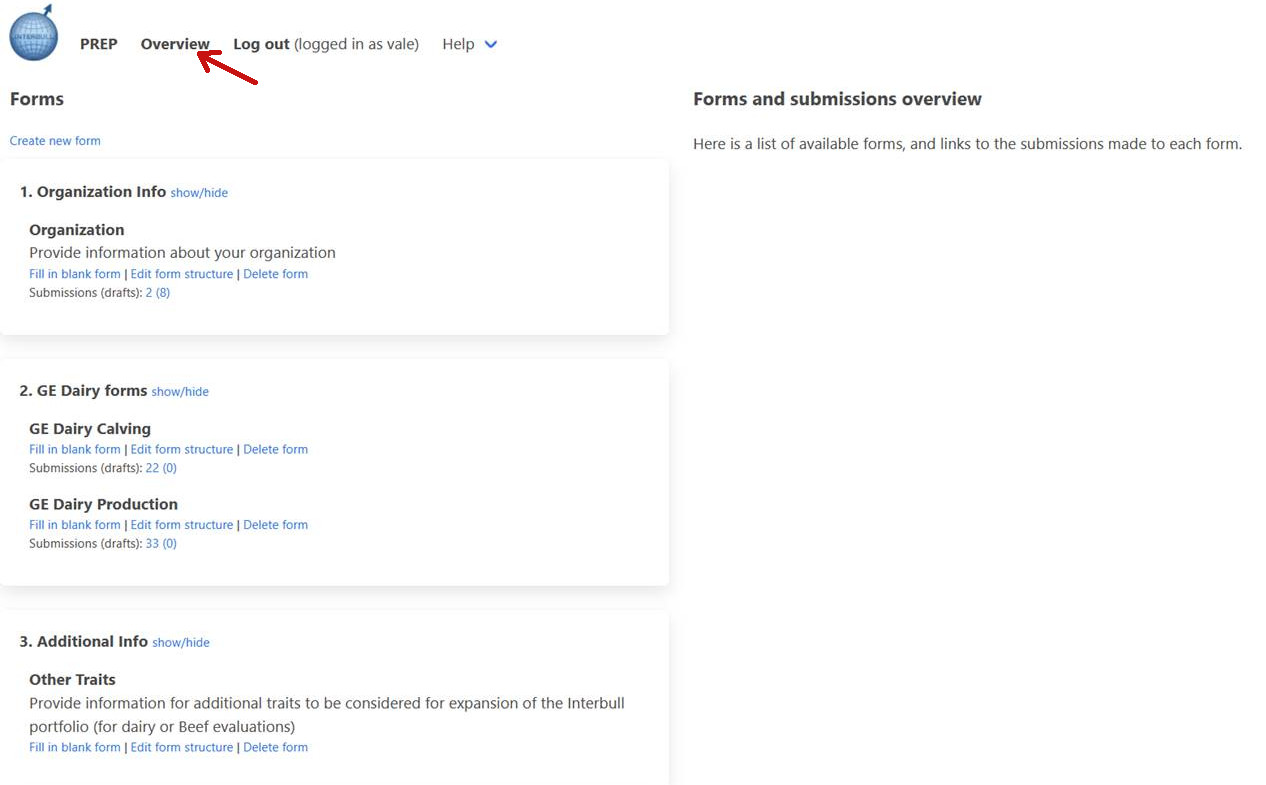The image size is (1266, 785).
Task: Go to the Overview page
Action: 175,44
